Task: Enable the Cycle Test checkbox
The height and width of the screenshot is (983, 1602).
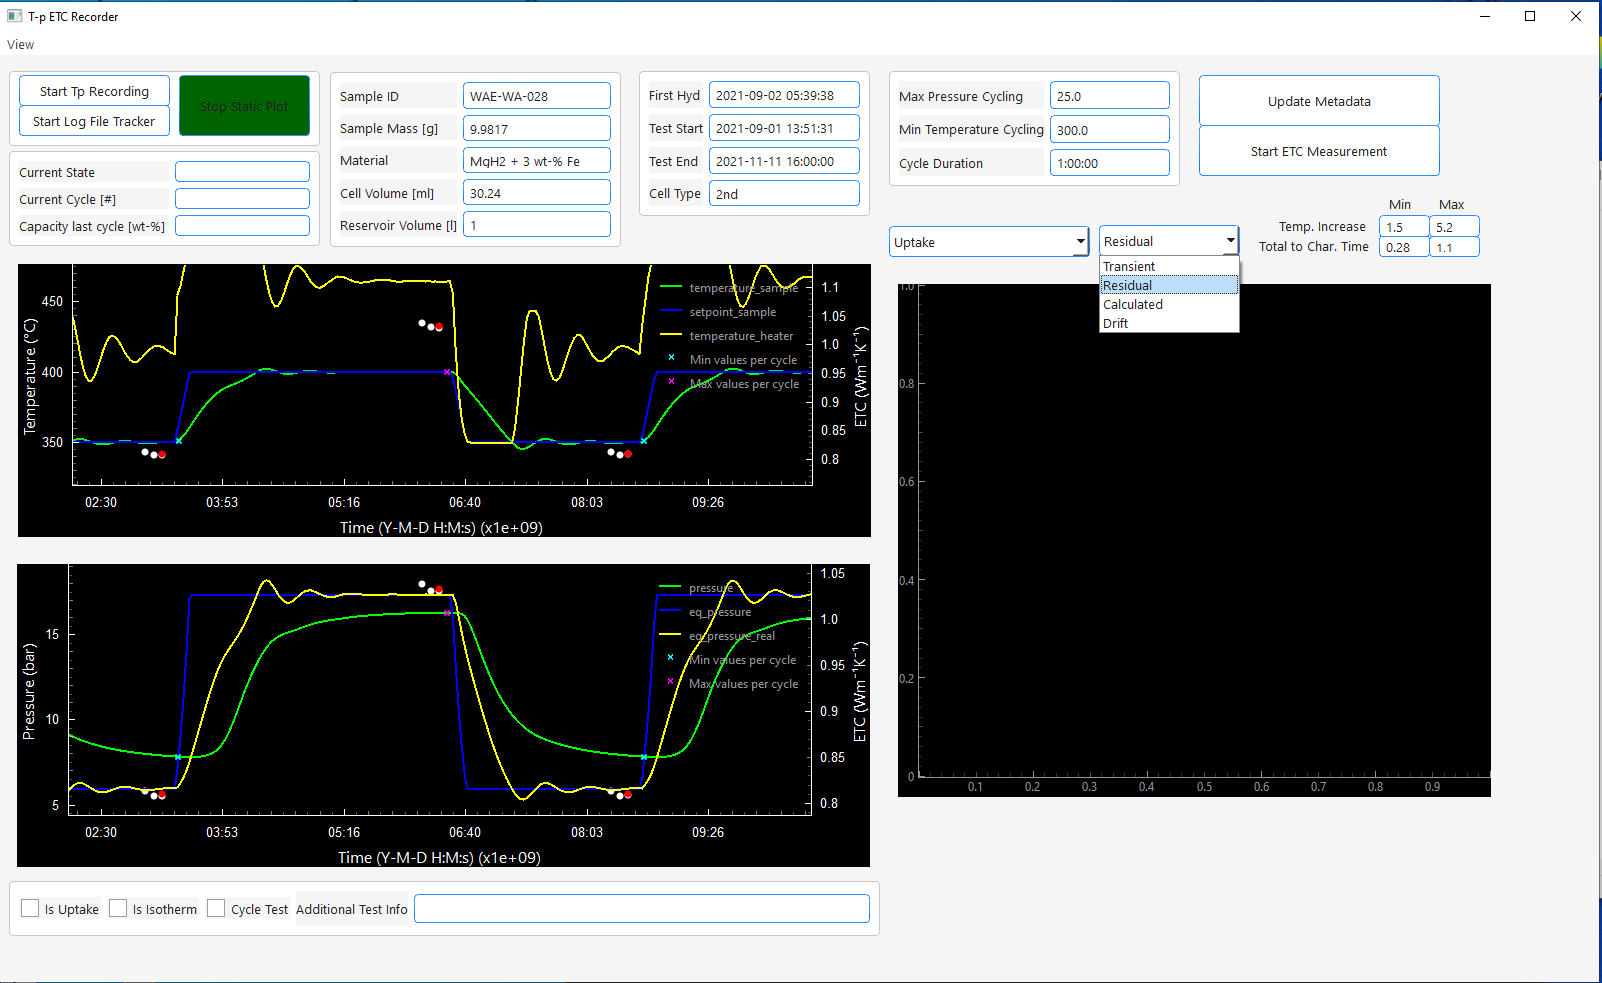Action: [x=216, y=908]
